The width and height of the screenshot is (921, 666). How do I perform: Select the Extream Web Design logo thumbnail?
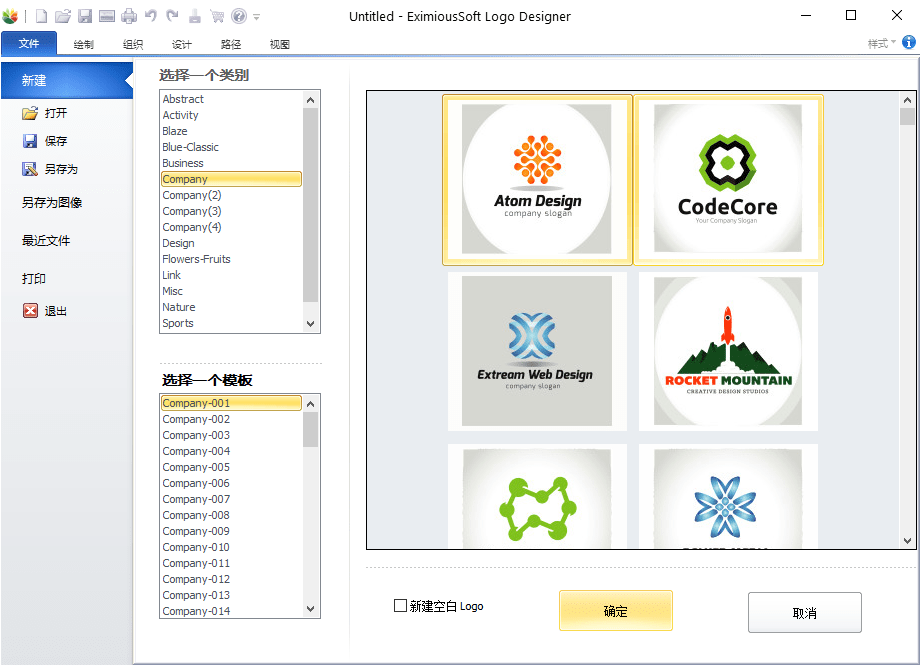point(537,351)
